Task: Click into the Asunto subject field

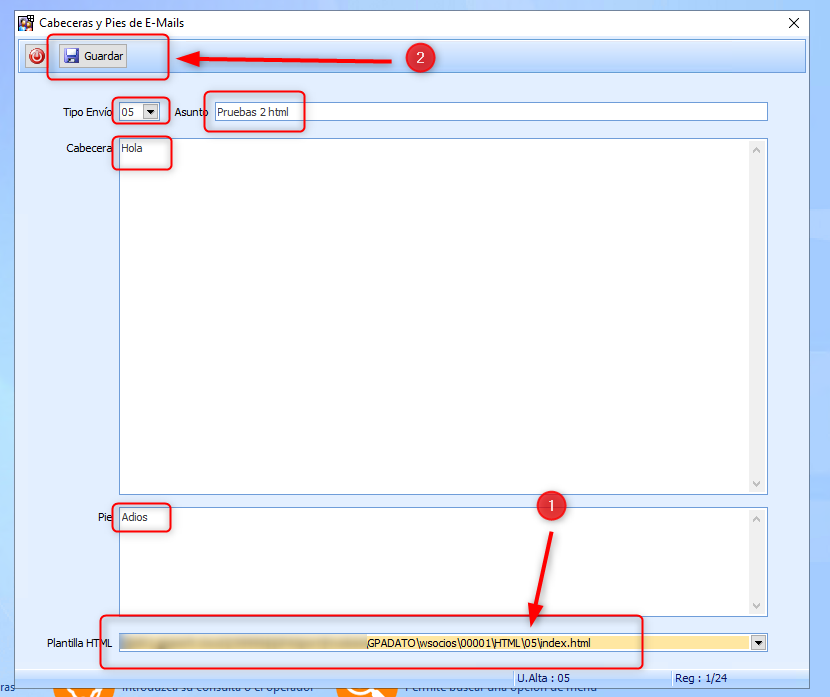Action: point(490,112)
